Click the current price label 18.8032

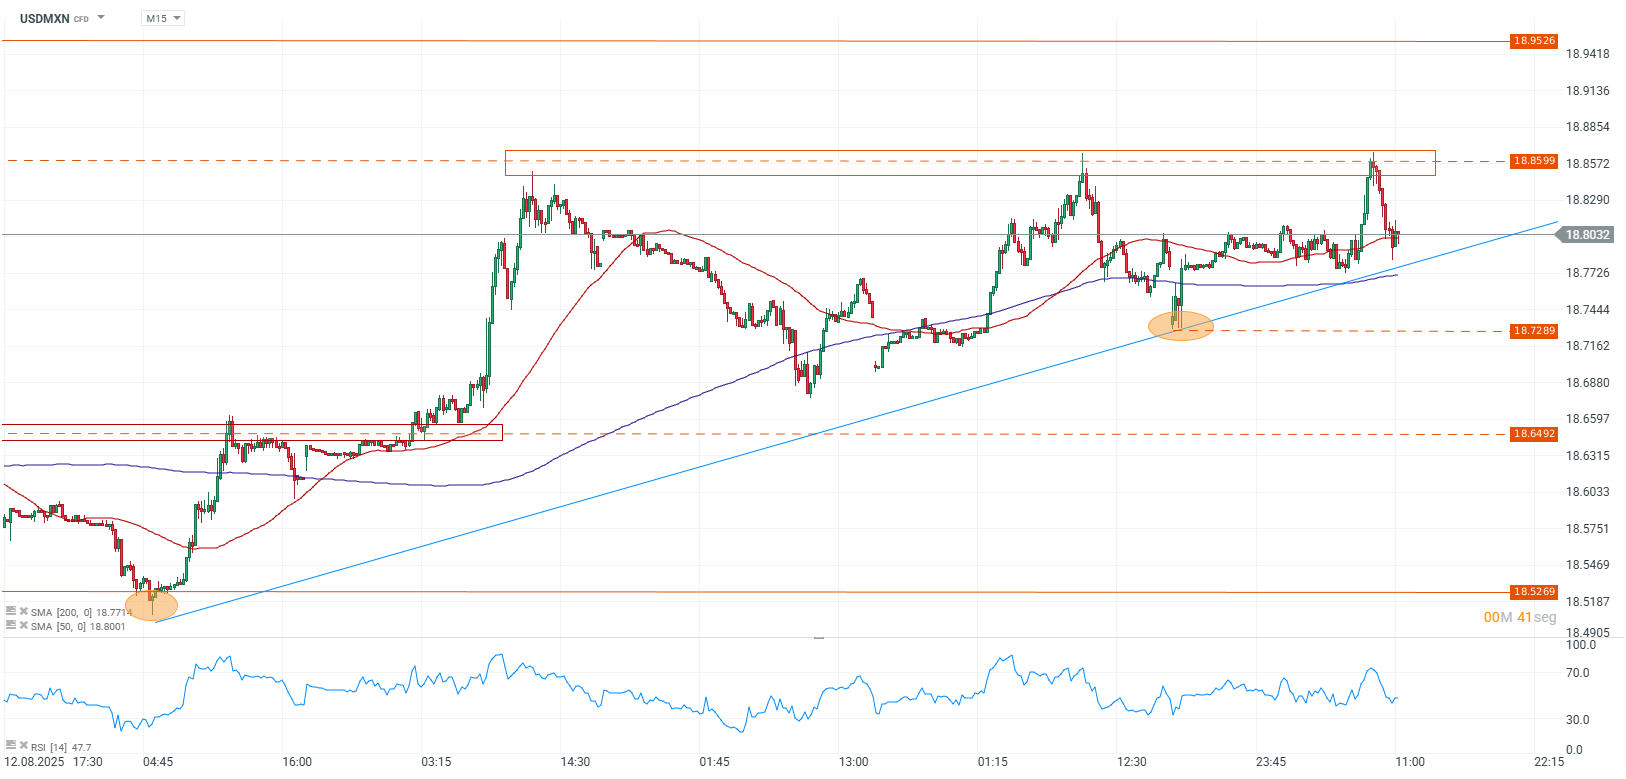click(1585, 235)
